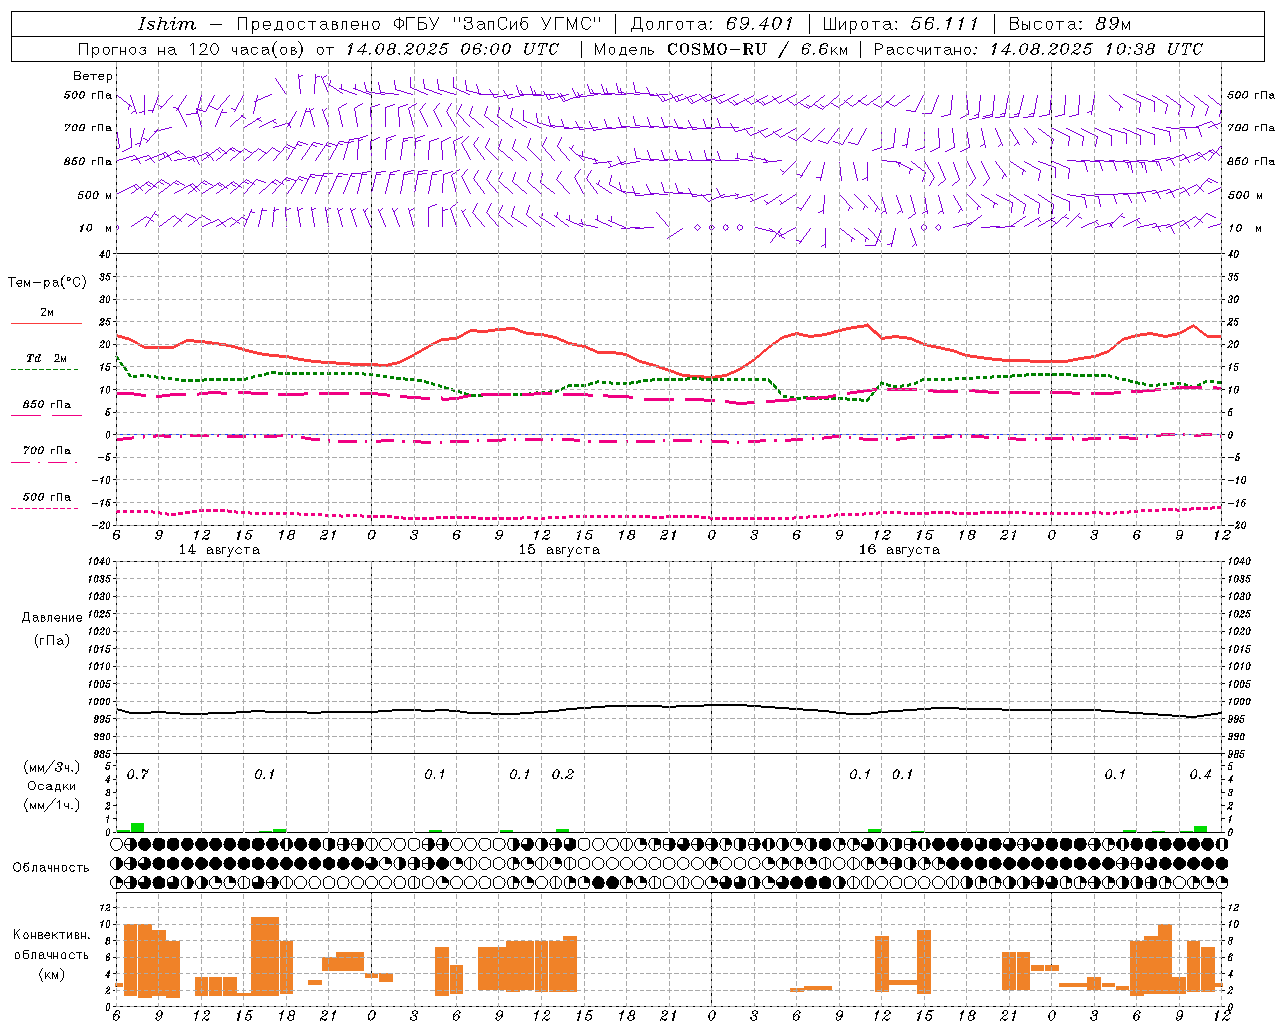Click the station name Ishim in the header

(167, 24)
